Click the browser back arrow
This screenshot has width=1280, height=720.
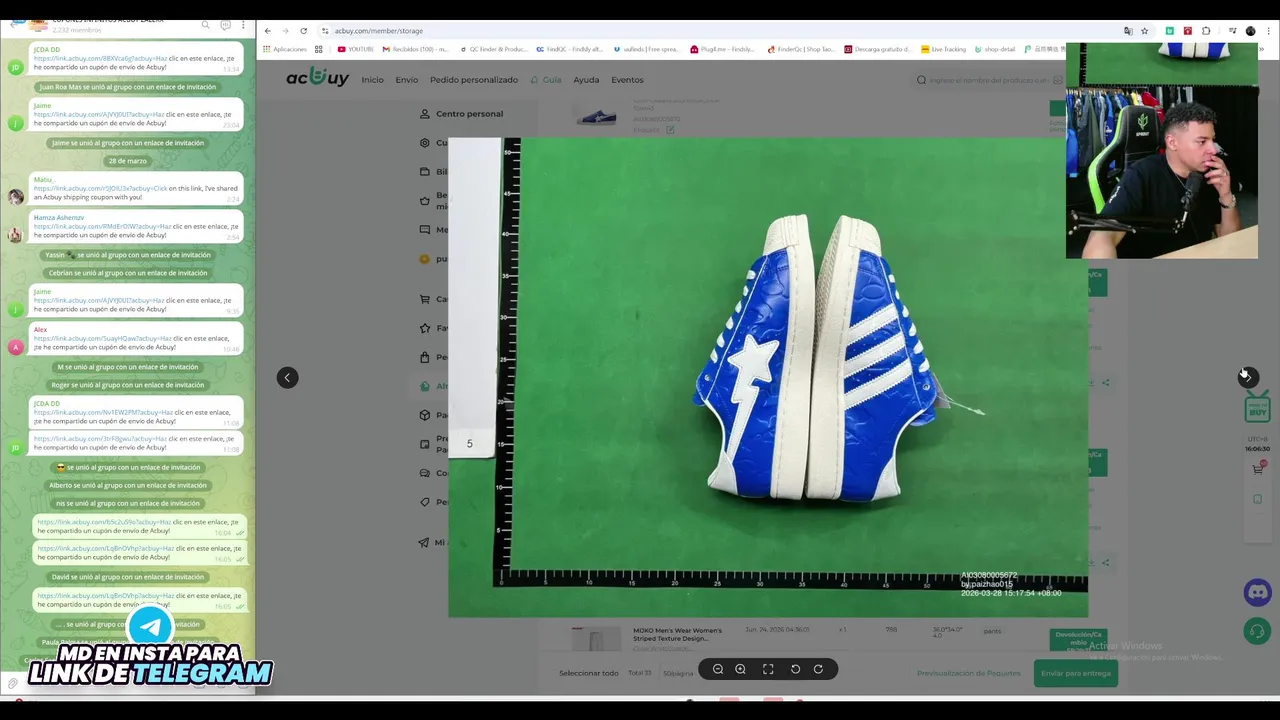click(268, 31)
